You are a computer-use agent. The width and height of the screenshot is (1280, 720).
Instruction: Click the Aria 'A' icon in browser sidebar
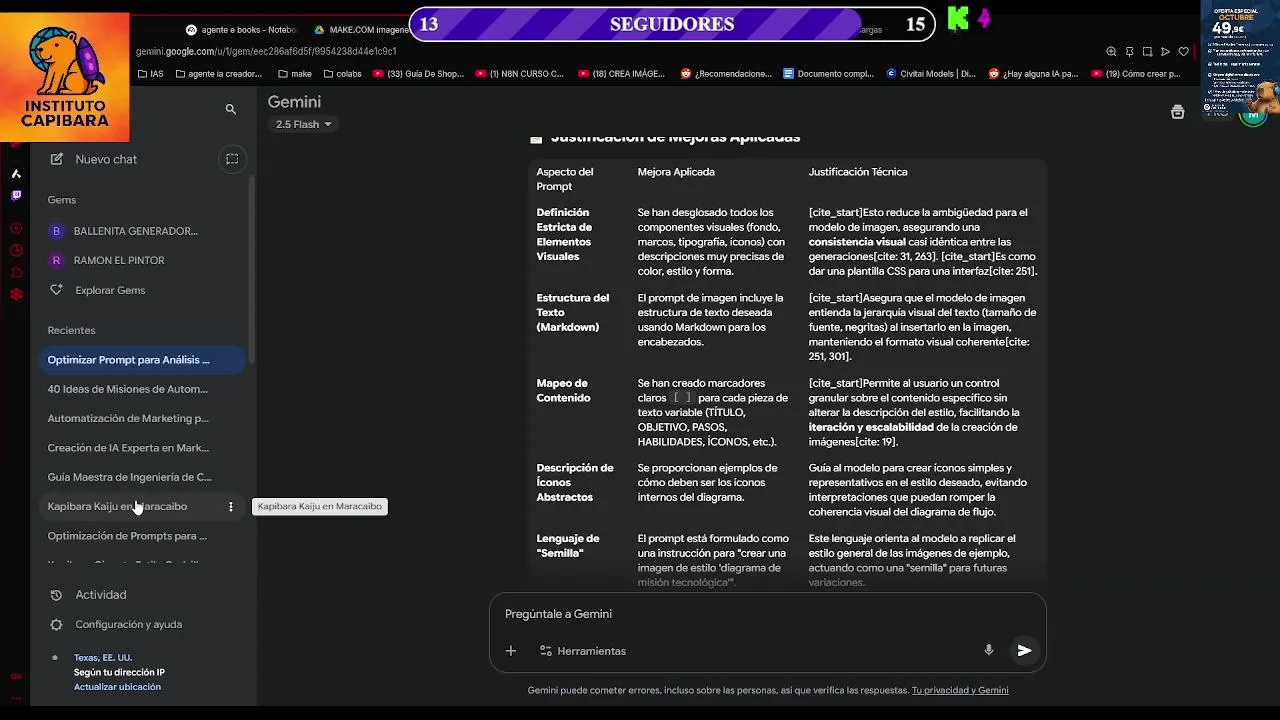coord(16,174)
